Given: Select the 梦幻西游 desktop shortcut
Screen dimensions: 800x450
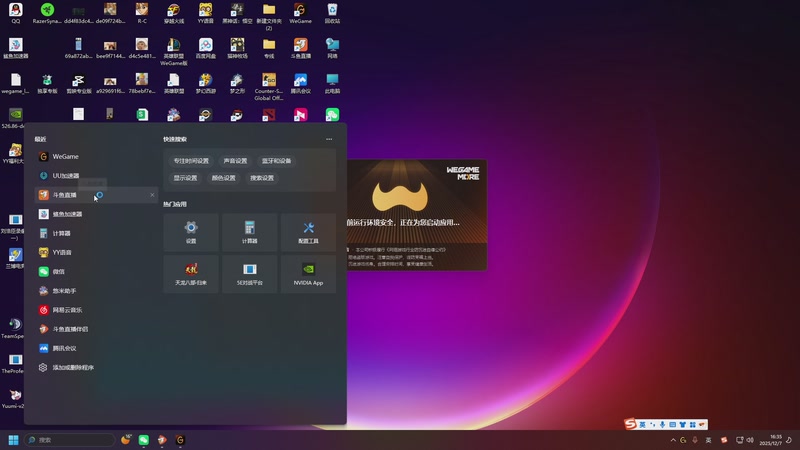Looking at the screenshot, I should click(206, 84).
